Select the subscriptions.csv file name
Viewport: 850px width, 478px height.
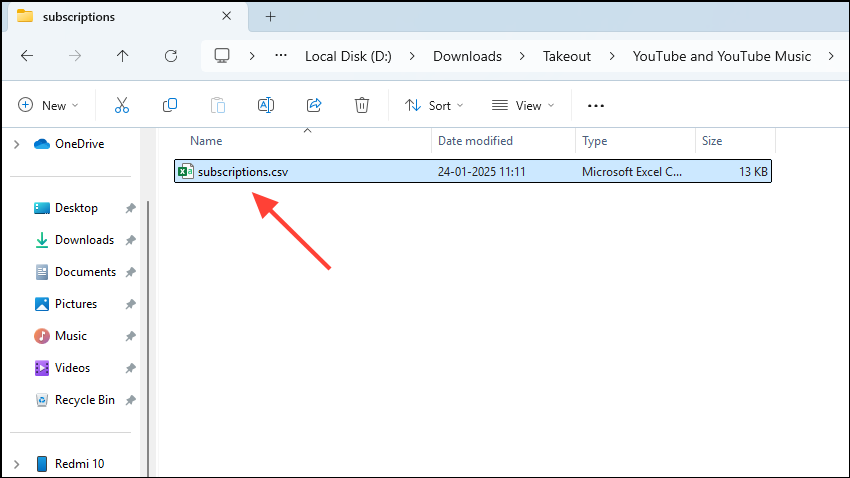243,172
